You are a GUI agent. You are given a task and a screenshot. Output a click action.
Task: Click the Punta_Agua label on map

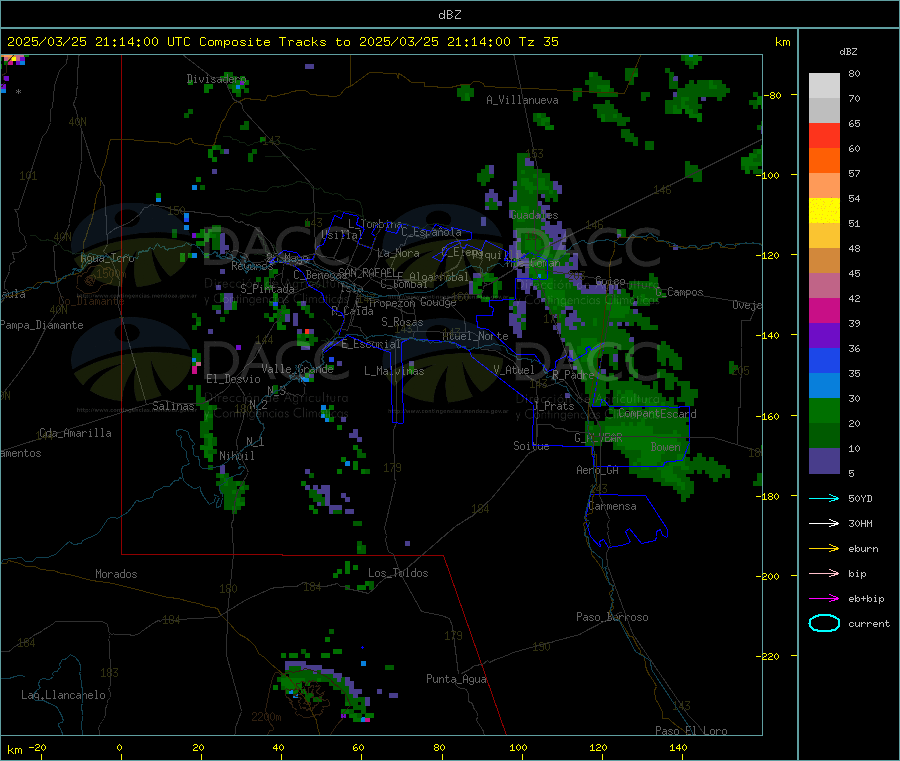click(x=456, y=679)
